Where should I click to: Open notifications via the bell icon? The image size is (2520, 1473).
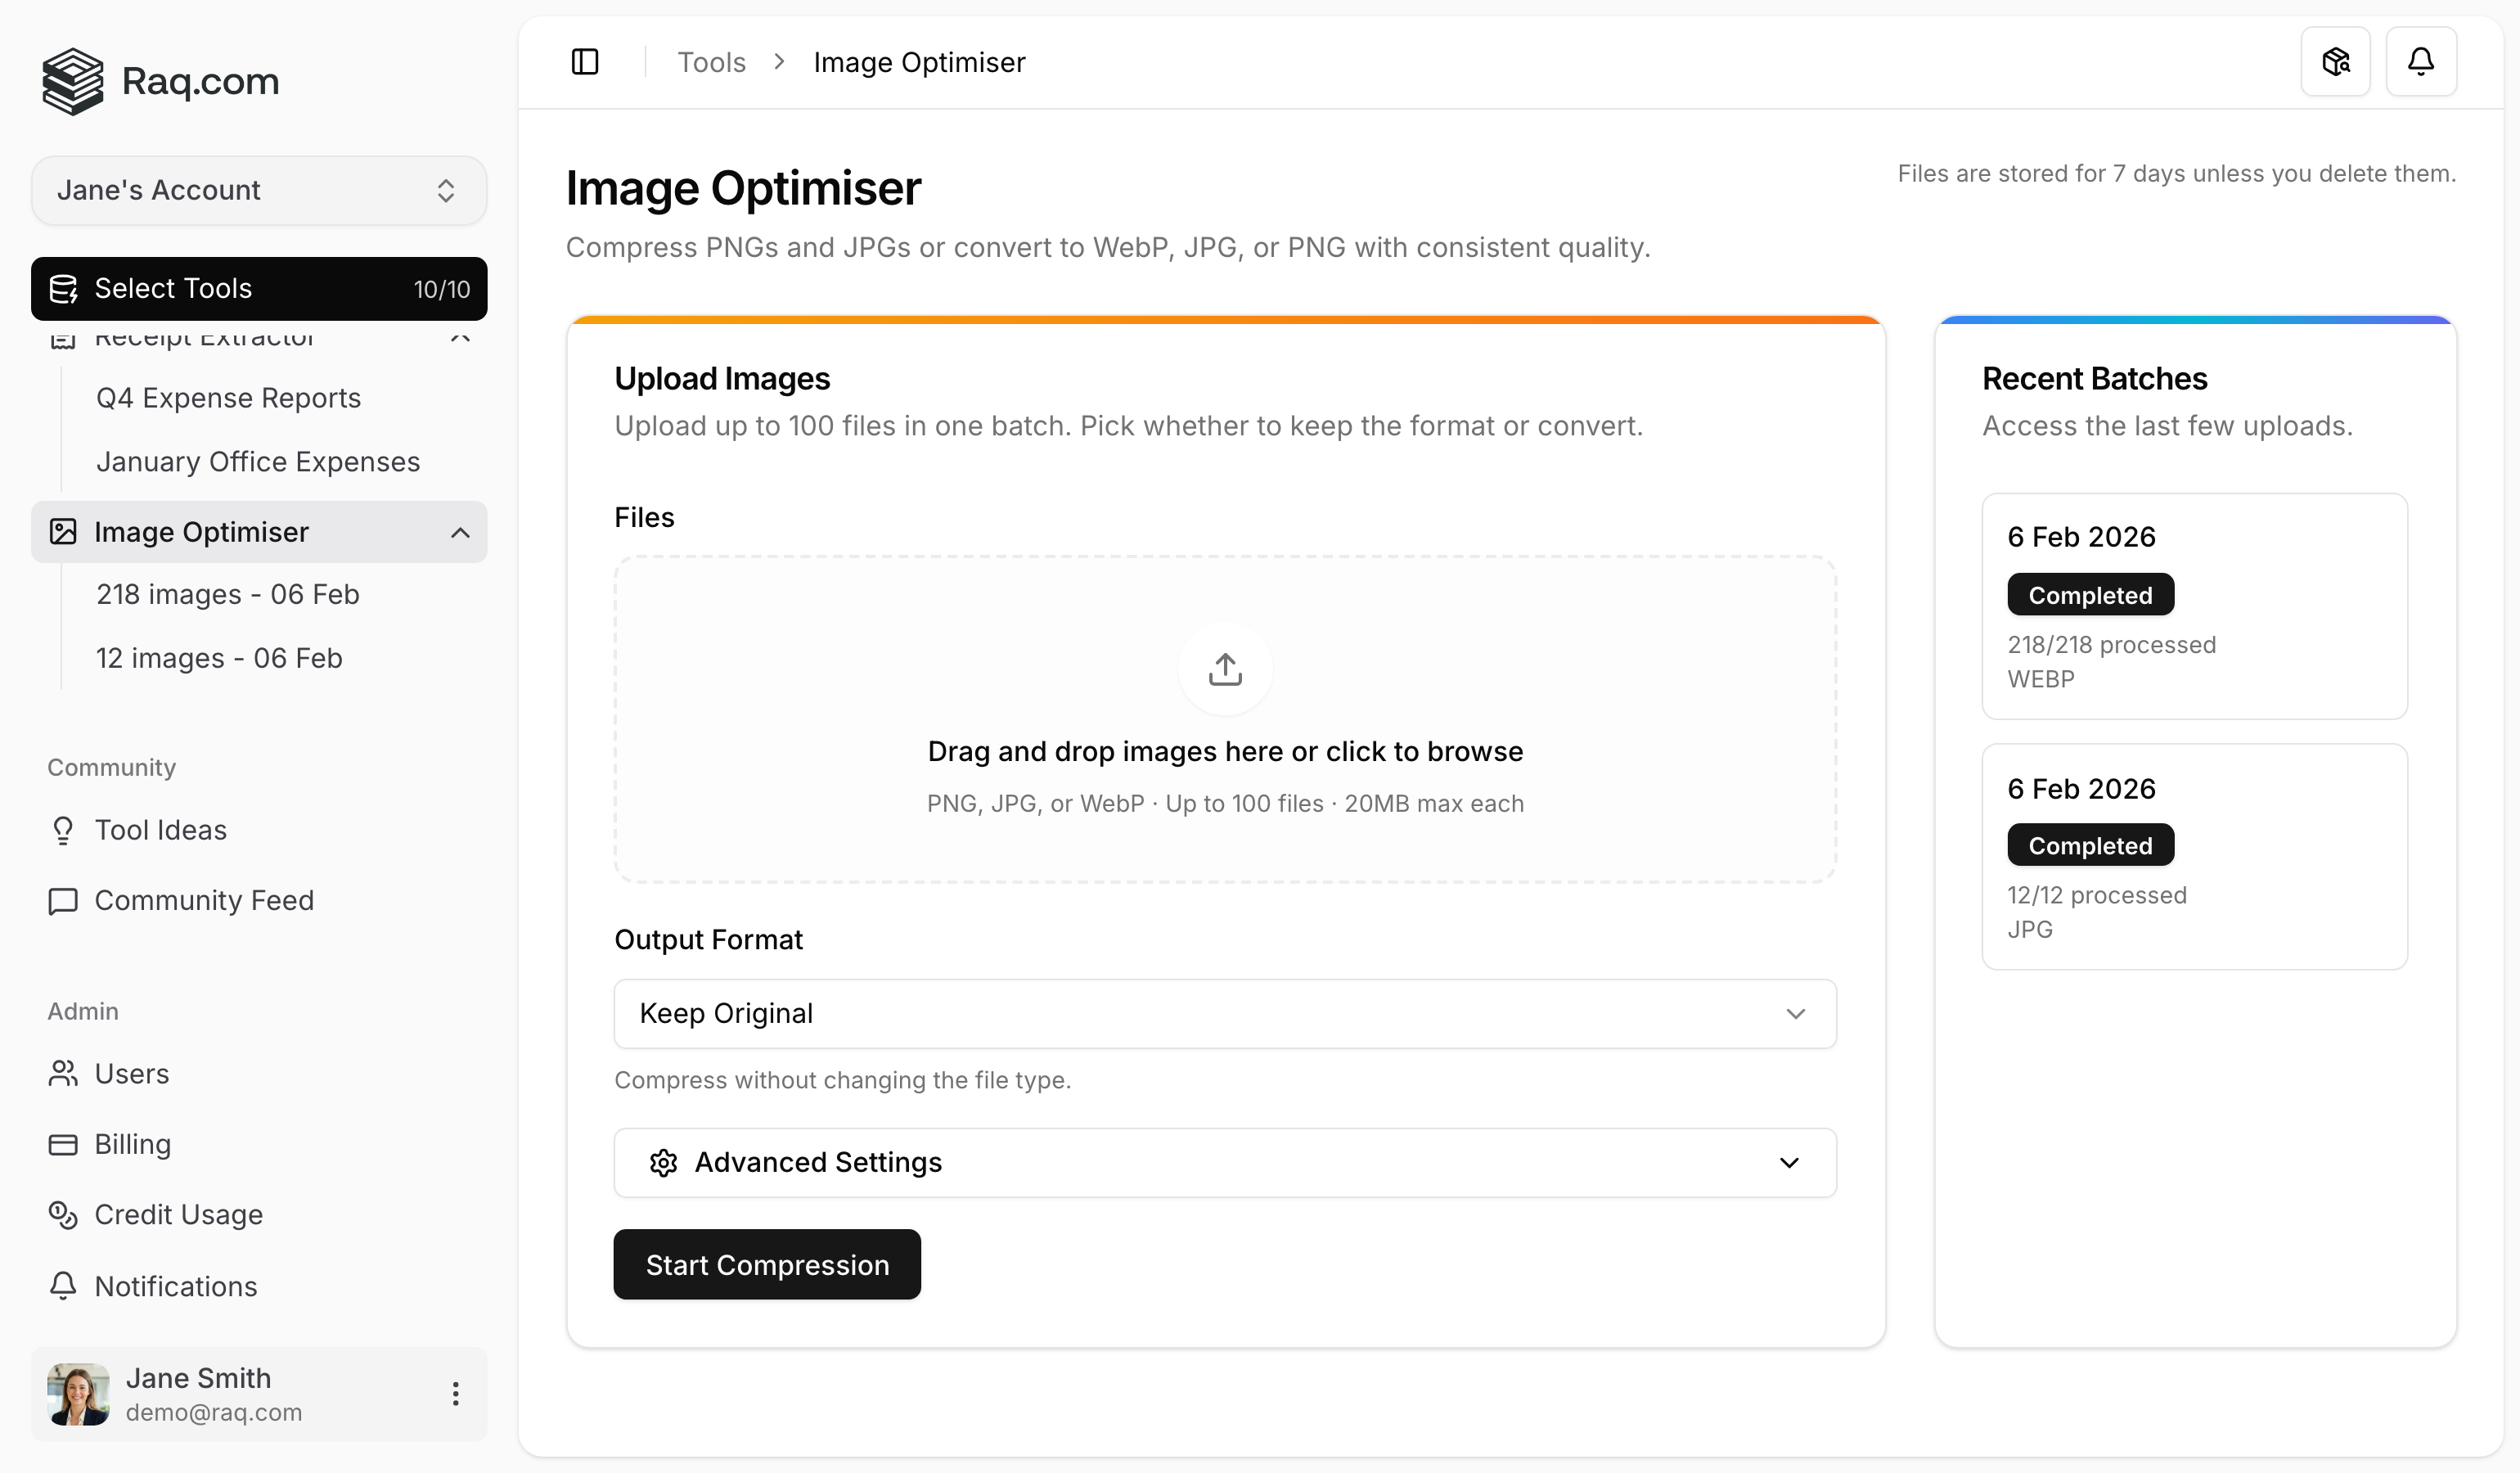click(2422, 61)
